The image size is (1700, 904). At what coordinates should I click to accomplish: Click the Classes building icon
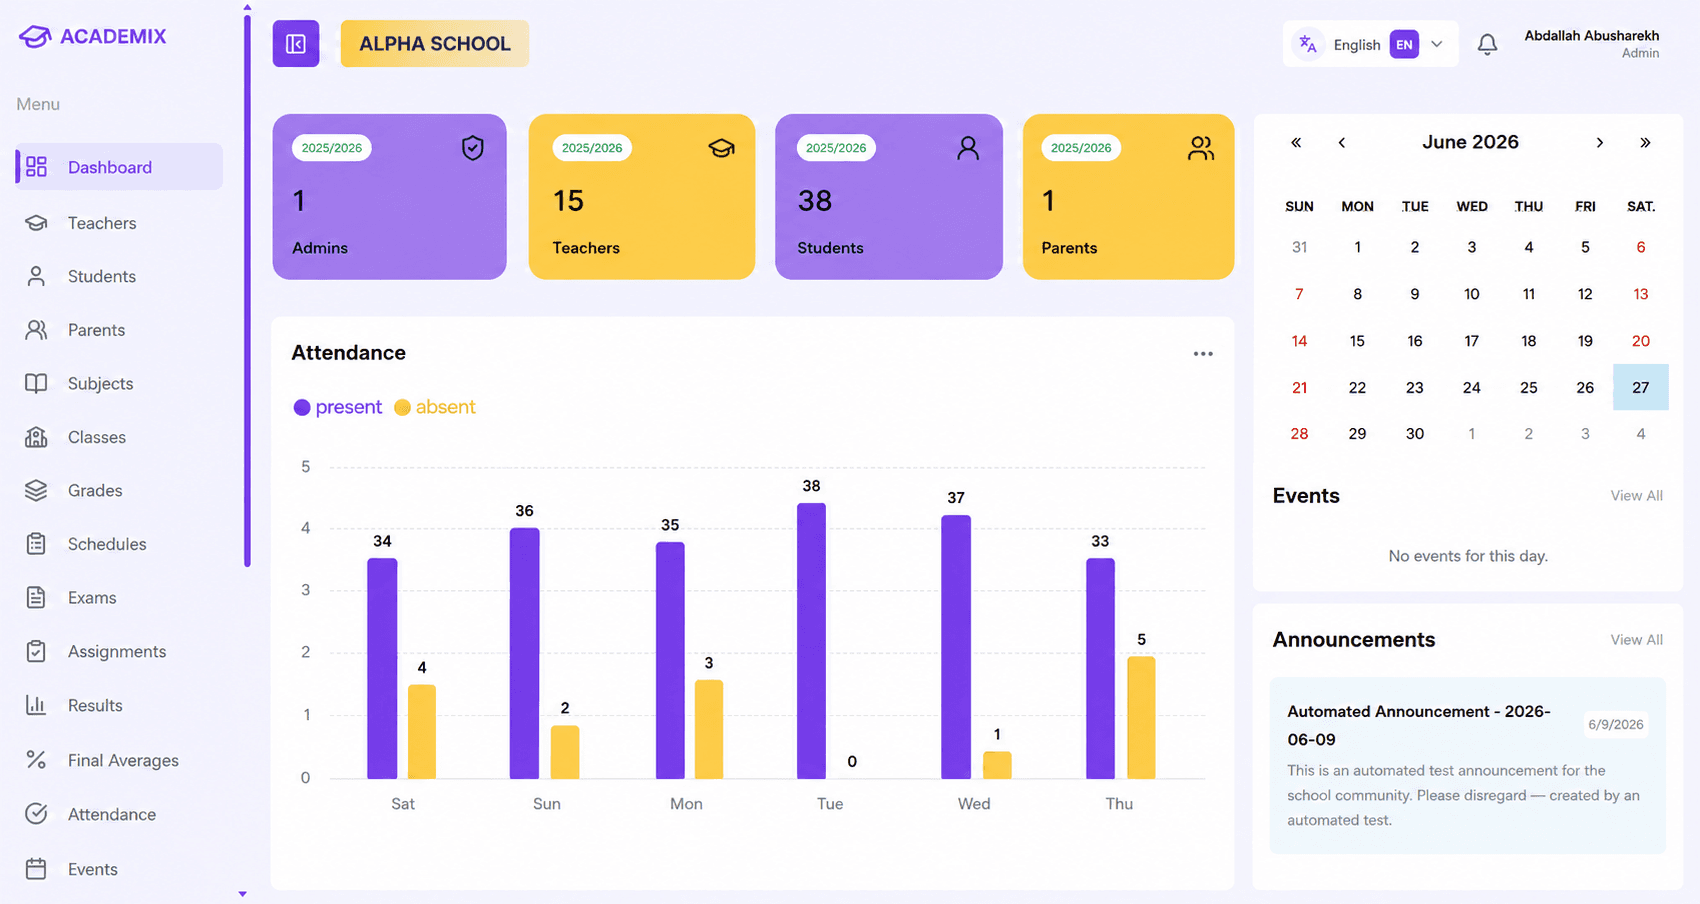(x=36, y=437)
